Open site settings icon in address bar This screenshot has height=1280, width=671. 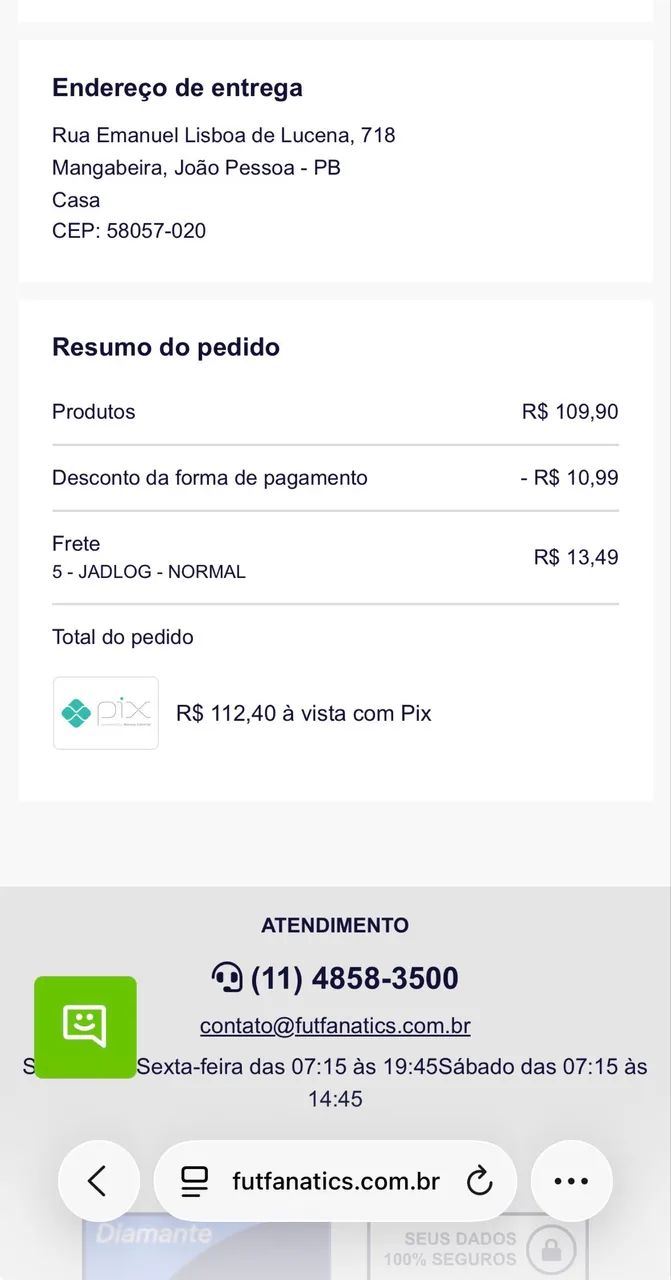(x=194, y=1181)
